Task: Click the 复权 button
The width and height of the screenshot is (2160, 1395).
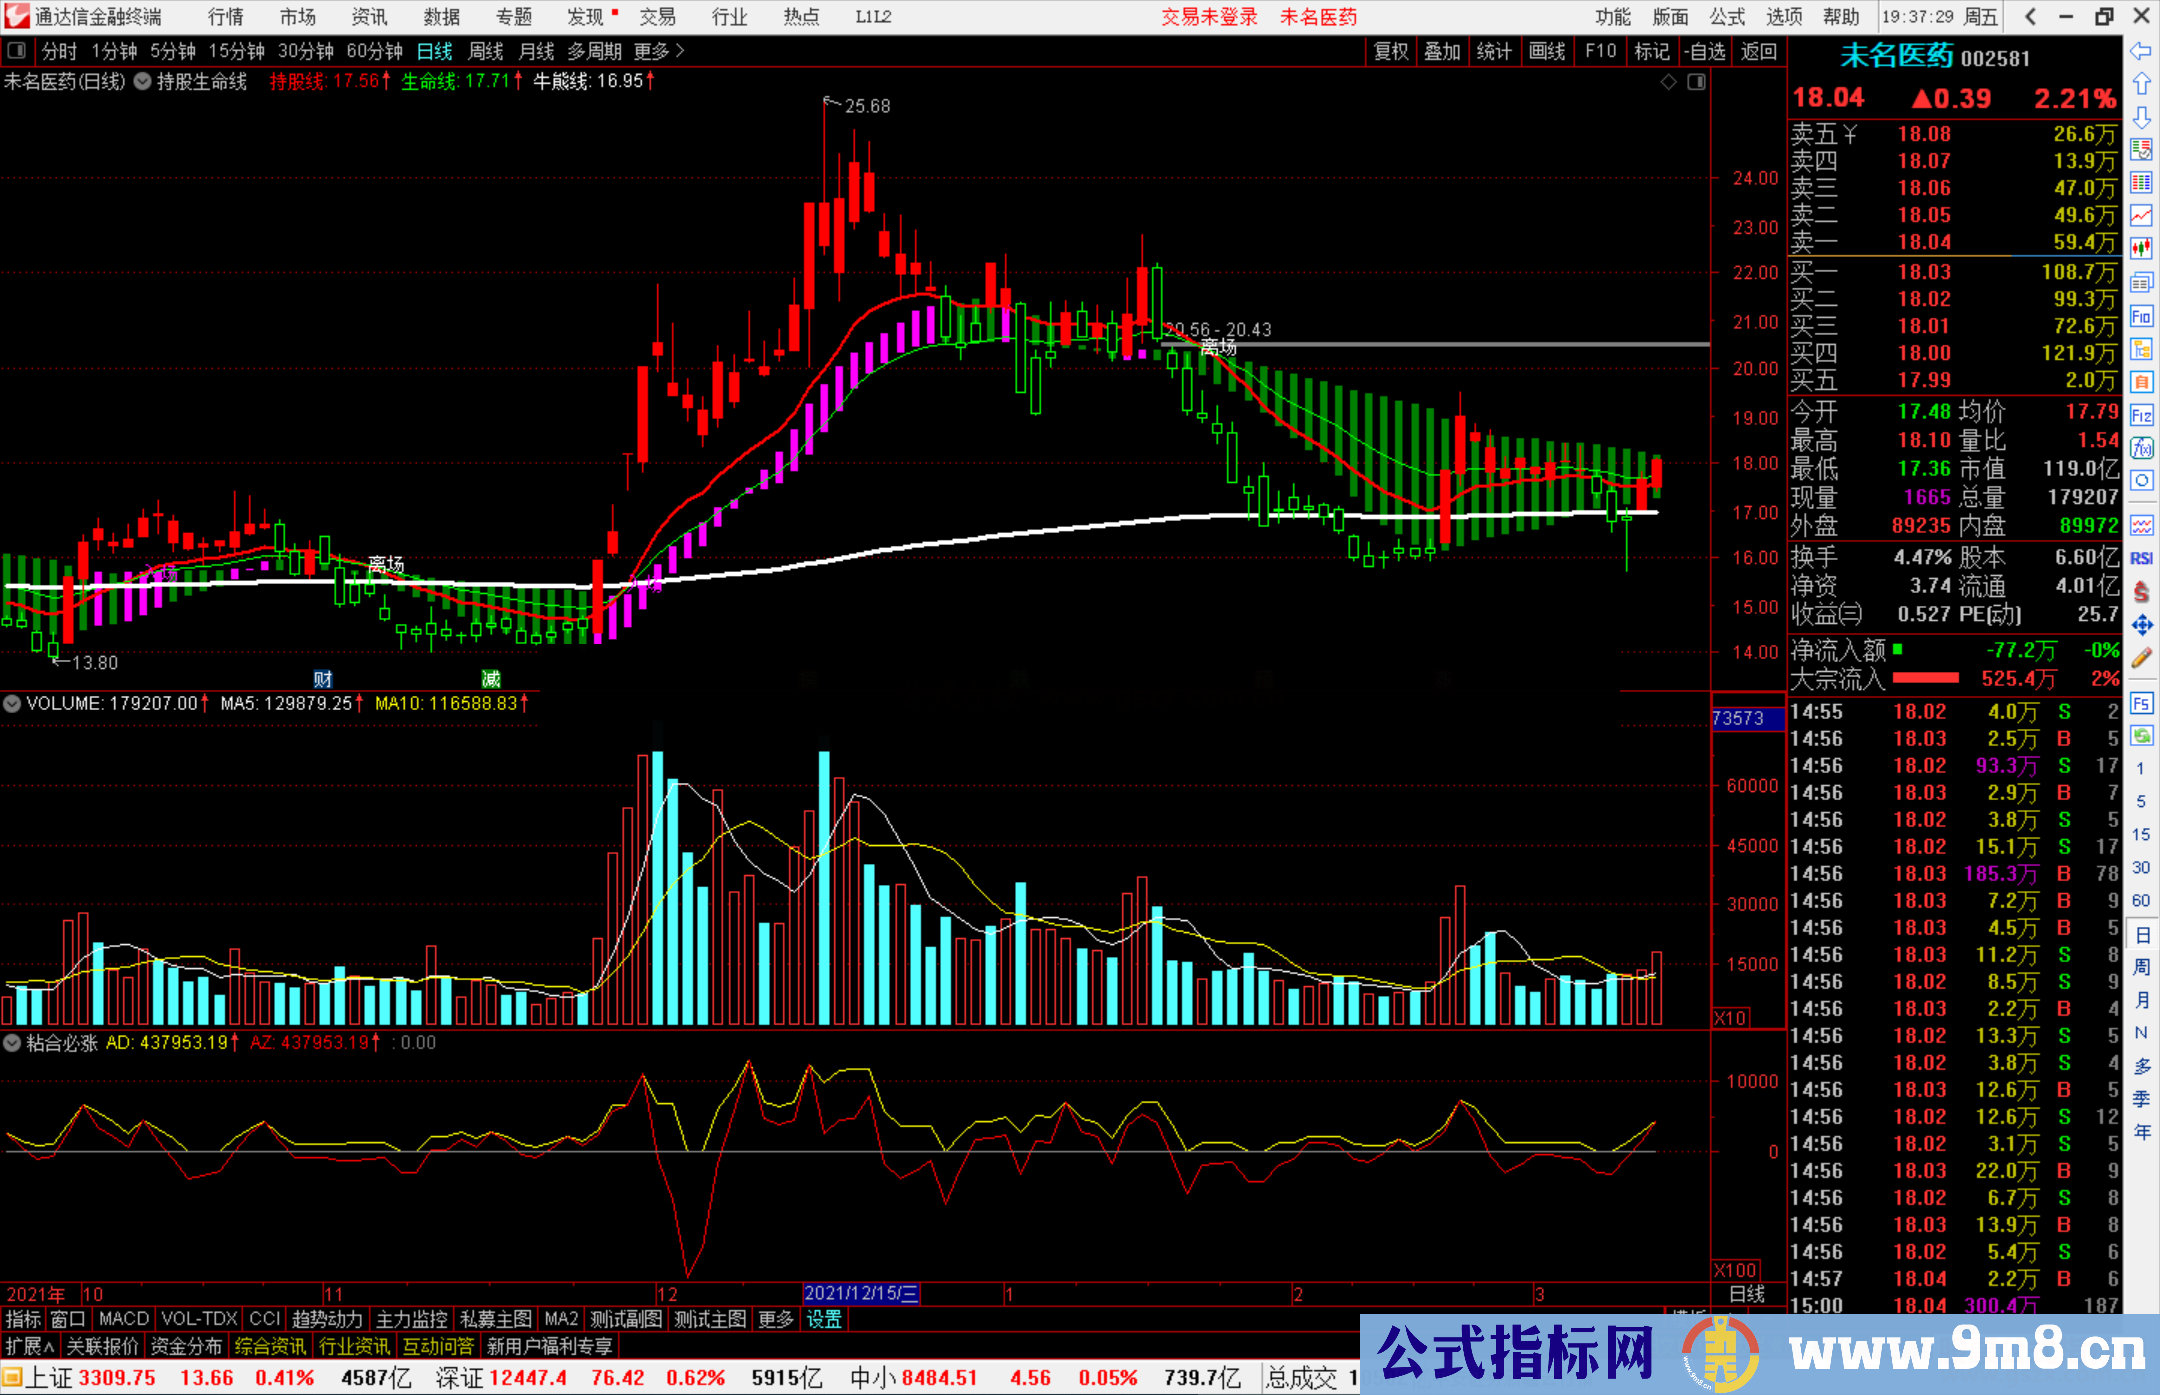Action: 1390,51
